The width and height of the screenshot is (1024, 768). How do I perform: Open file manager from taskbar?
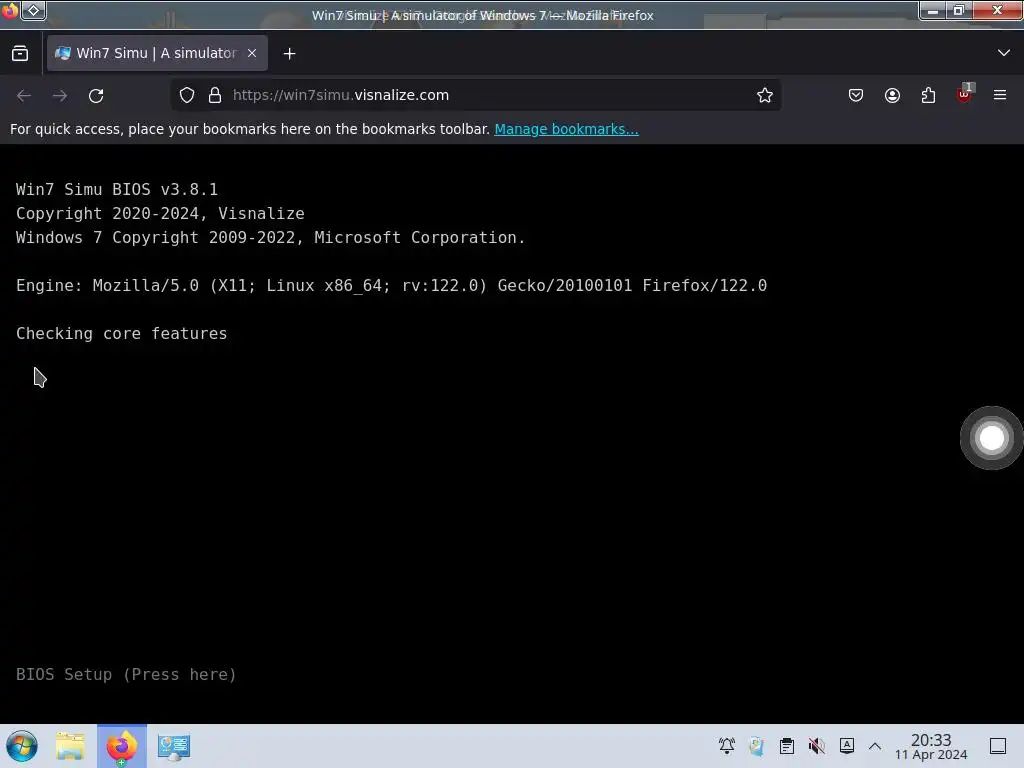[71, 746]
